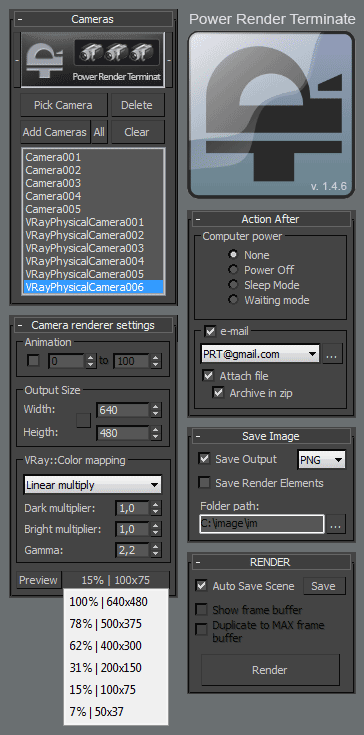
Task: Open the 15% | 100x75 preview size dropdown
Action: [116, 580]
